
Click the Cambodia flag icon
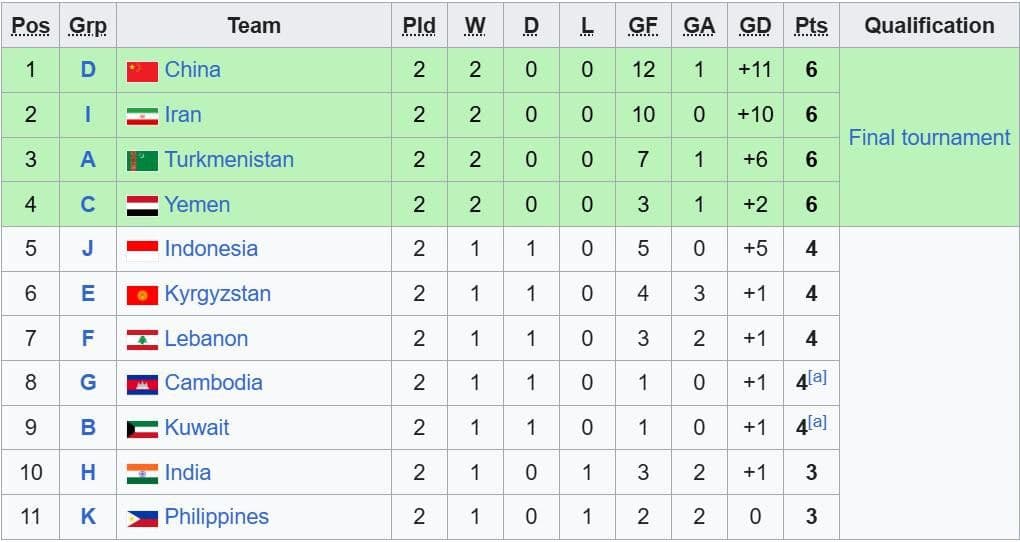[142, 383]
